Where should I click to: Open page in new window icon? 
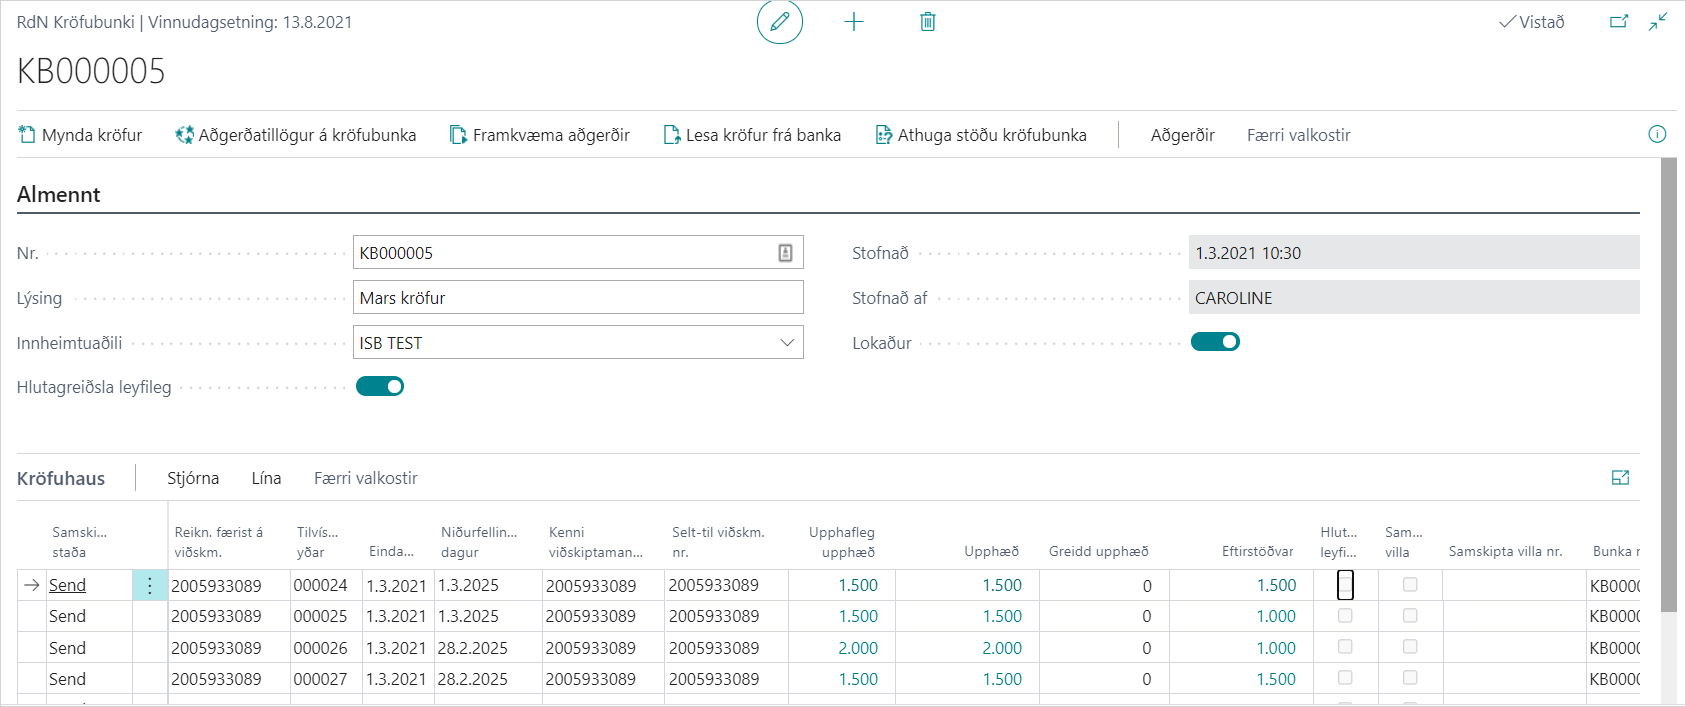tap(1619, 22)
